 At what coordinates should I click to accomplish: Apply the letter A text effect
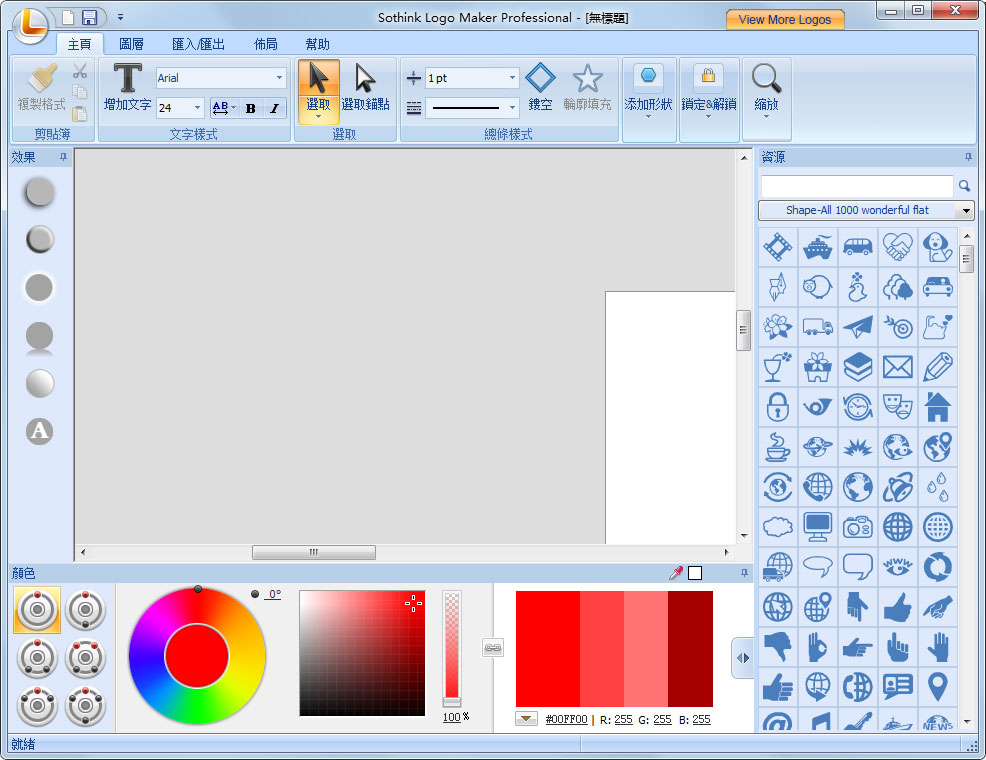click(x=39, y=431)
